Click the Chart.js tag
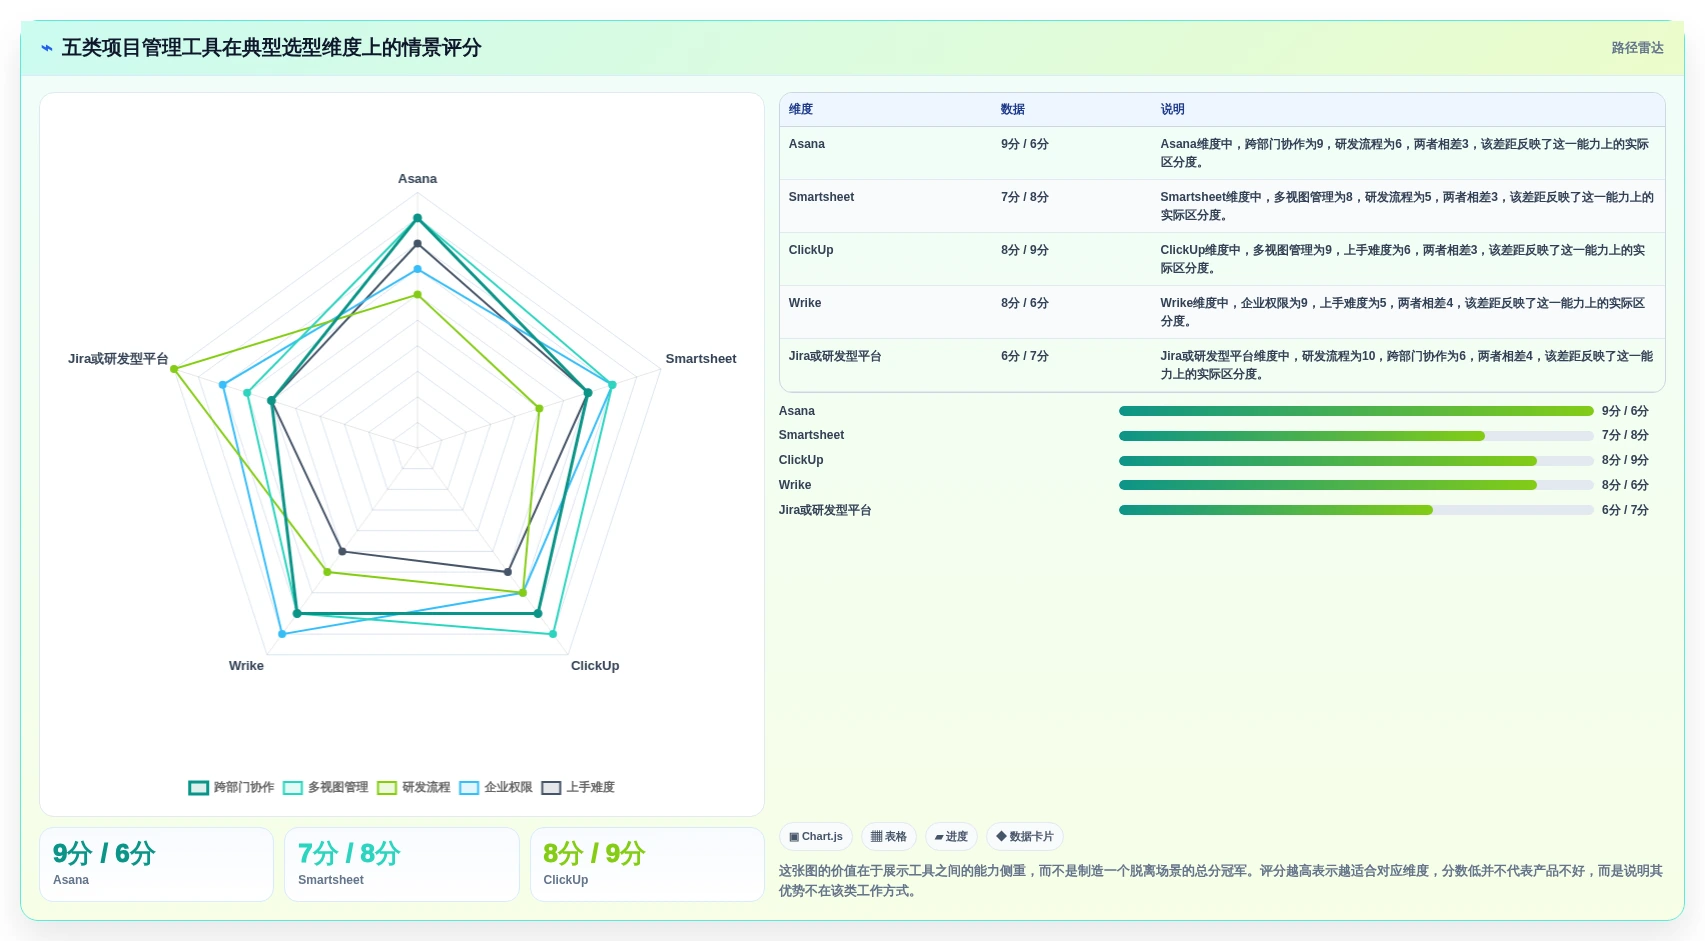 click(816, 836)
